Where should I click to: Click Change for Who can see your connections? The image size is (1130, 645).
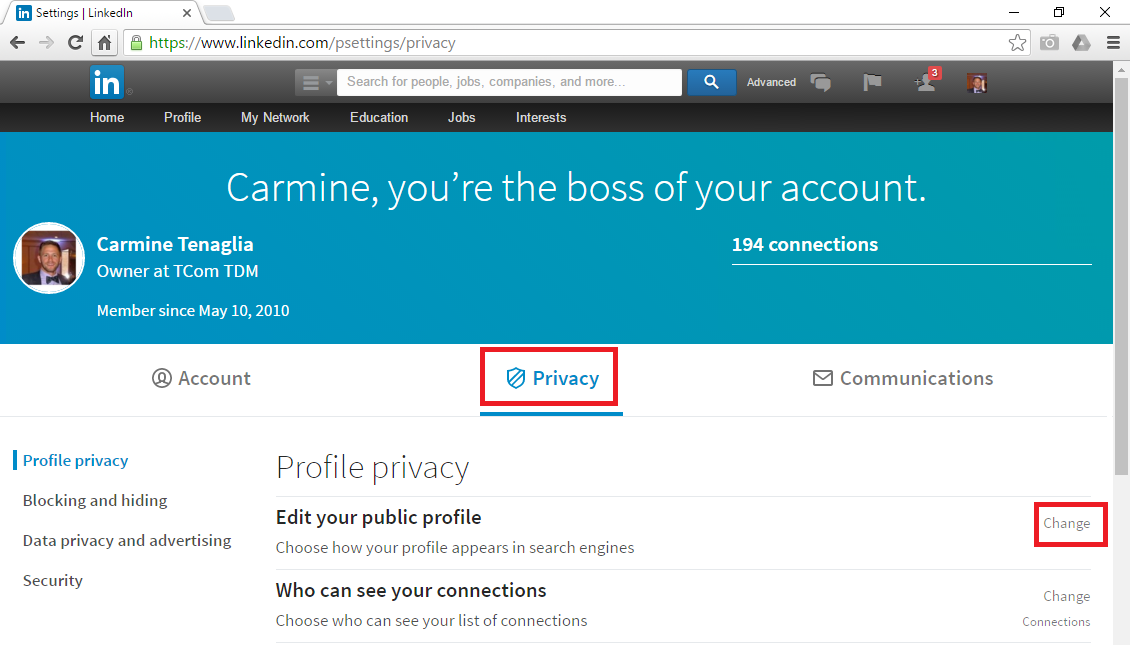tap(1067, 596)
